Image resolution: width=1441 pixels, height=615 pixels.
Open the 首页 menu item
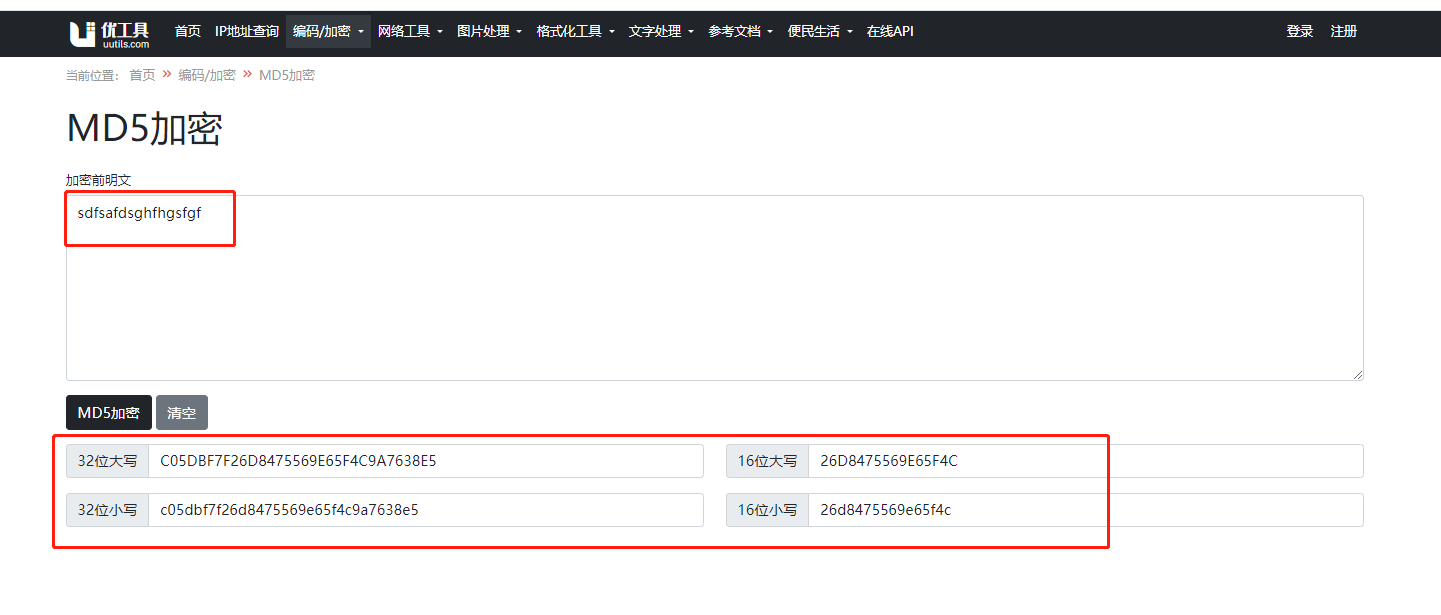[x=187, y=32]
